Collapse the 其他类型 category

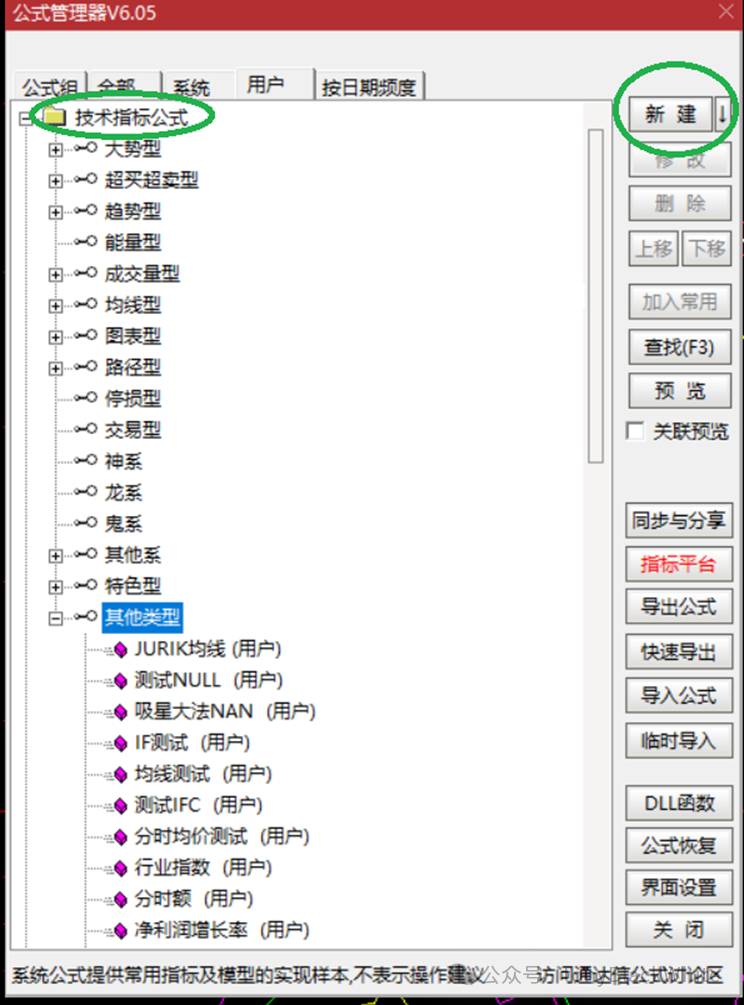pos(56,619)
